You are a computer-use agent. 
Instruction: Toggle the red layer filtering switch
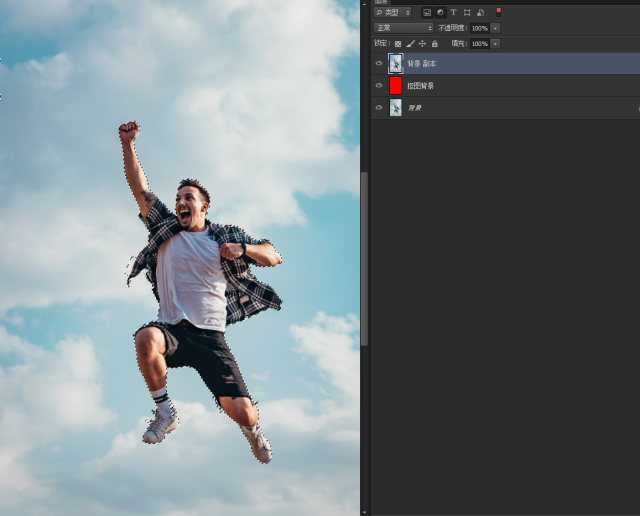pyautogui.click(x=498, y=12)
